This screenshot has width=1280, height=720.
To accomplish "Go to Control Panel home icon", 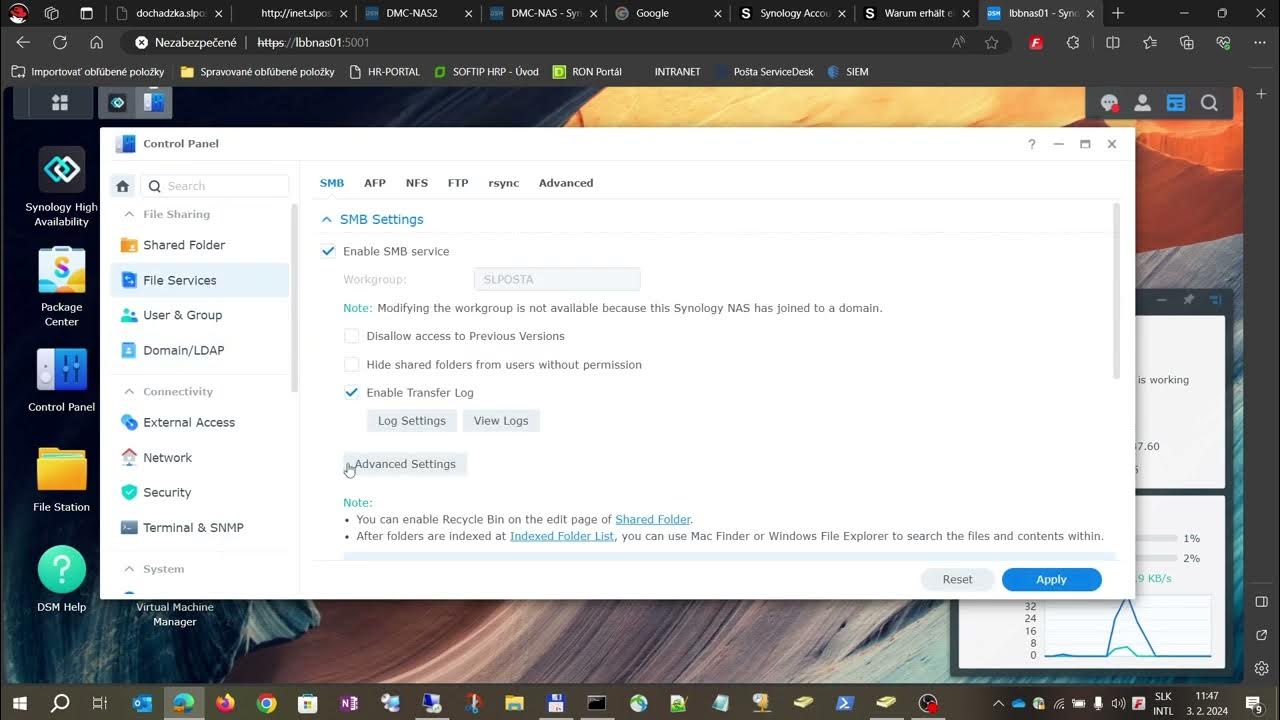I will 122,186.
